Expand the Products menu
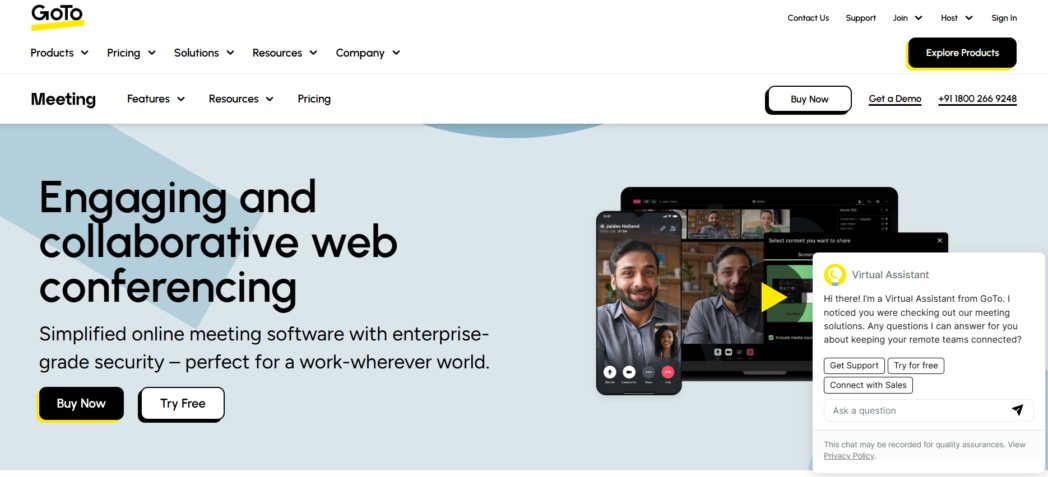This screenshot has height=477, width=1048. 59,53
